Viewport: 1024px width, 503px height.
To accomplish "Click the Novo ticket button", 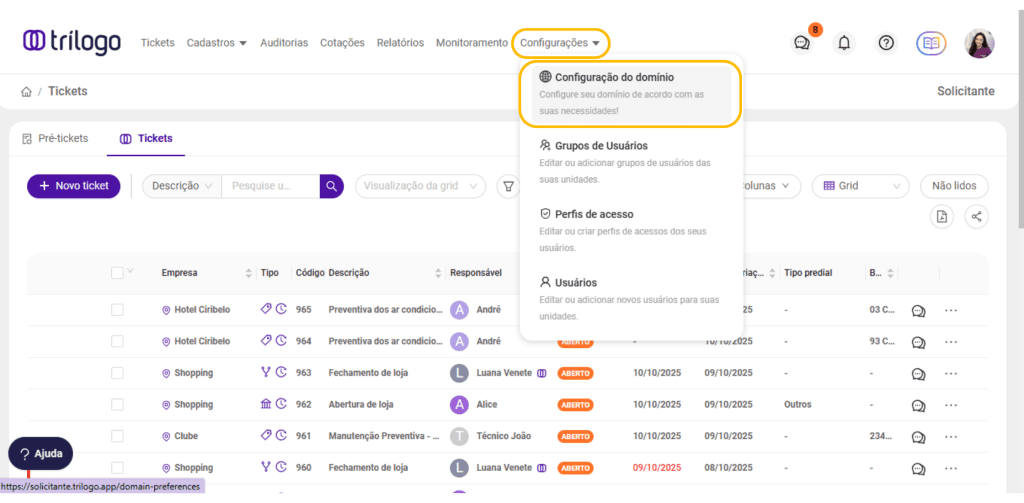I will (x=74, y=186).
